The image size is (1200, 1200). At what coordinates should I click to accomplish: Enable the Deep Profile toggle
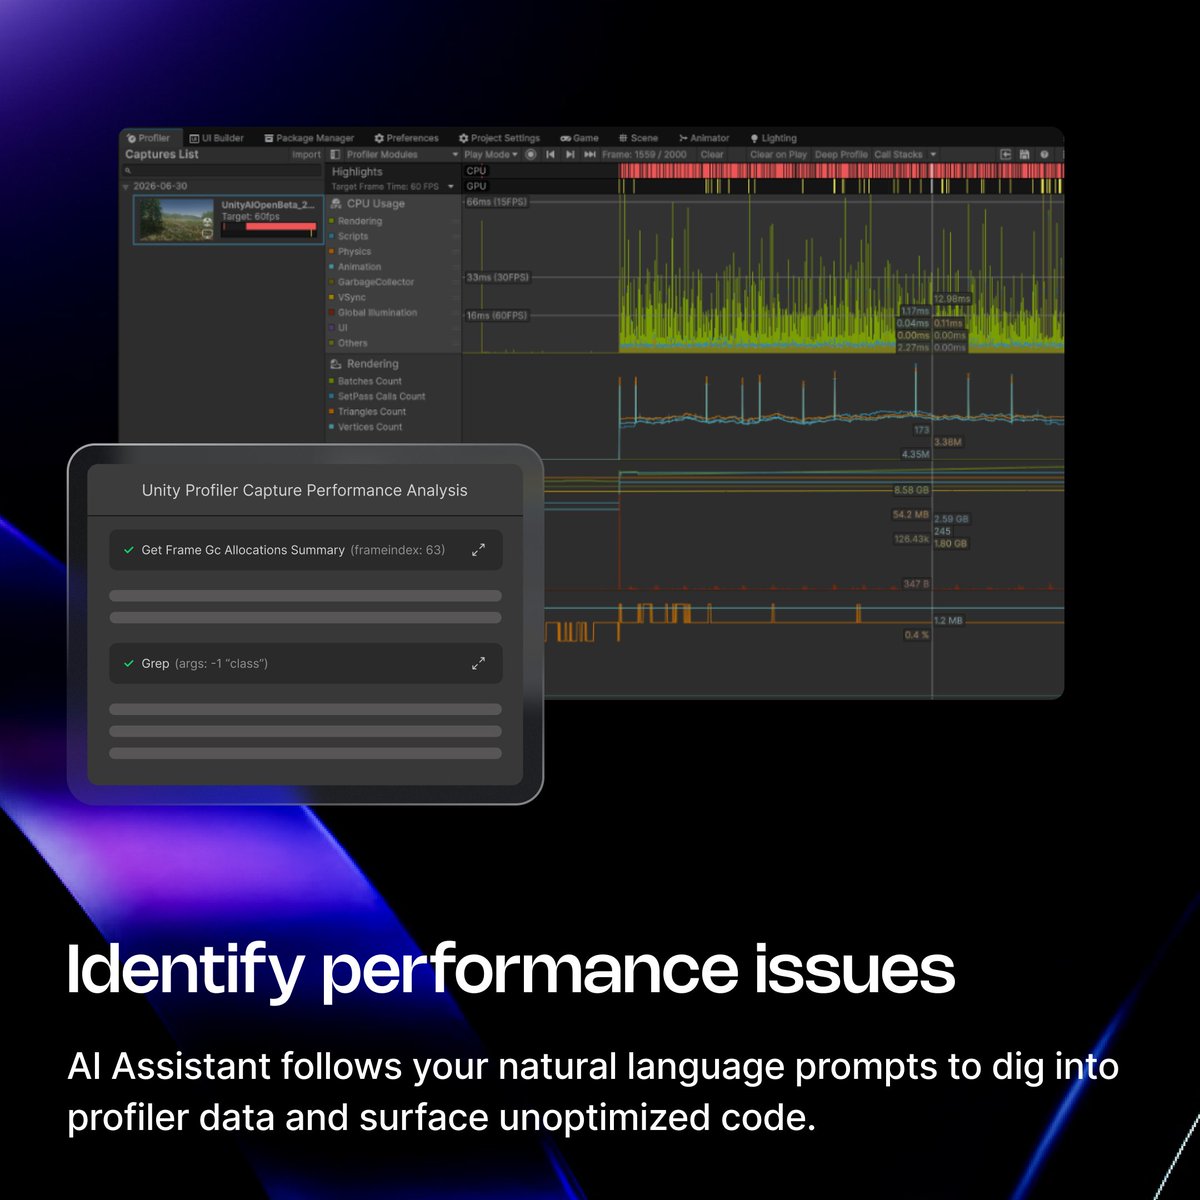(841, 155)
